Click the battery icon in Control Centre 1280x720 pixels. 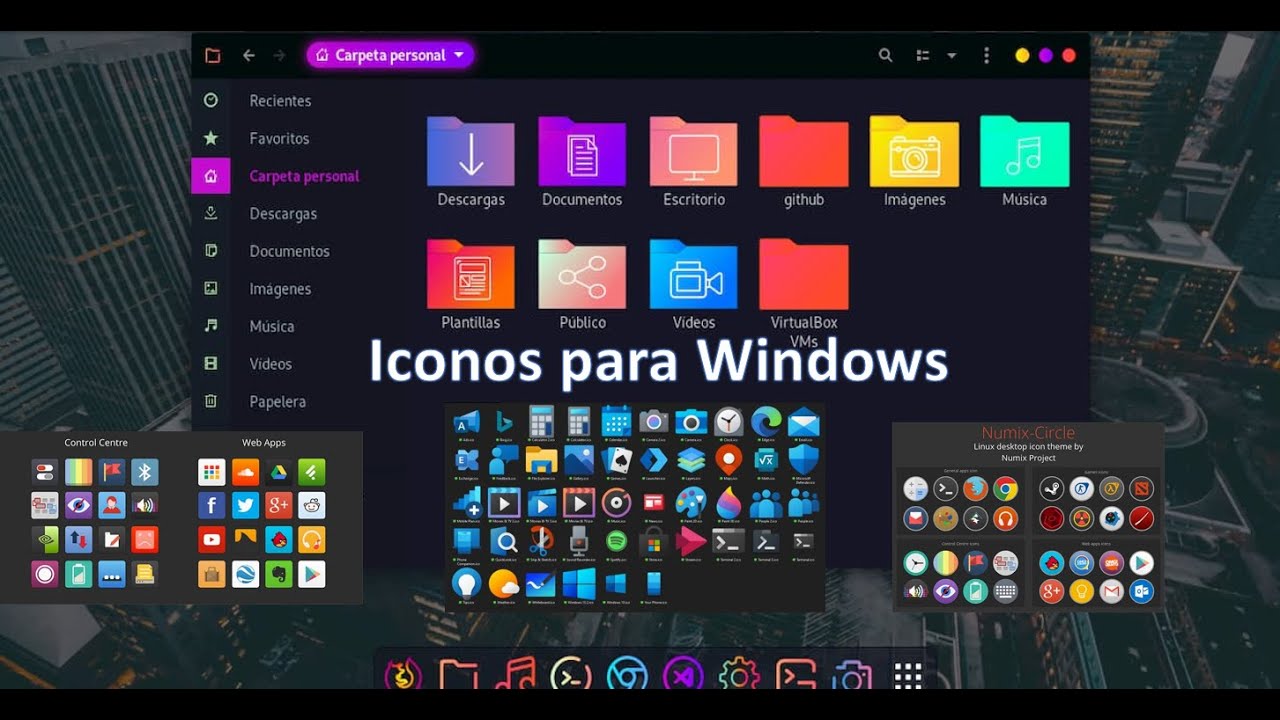(78, 574)
